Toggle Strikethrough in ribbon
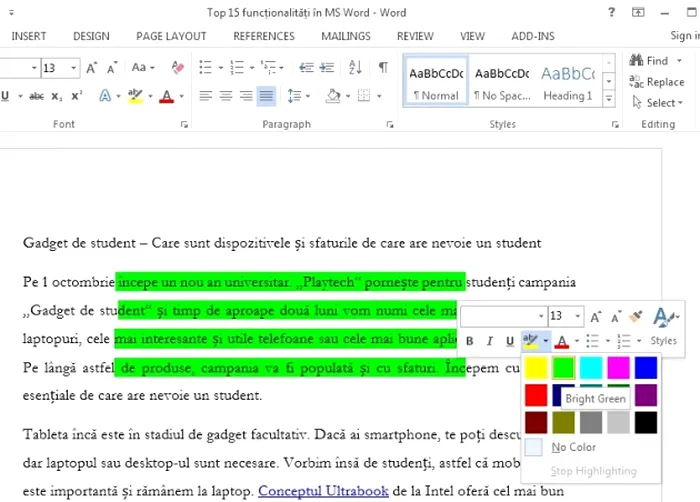 click(x=37, y=96)
